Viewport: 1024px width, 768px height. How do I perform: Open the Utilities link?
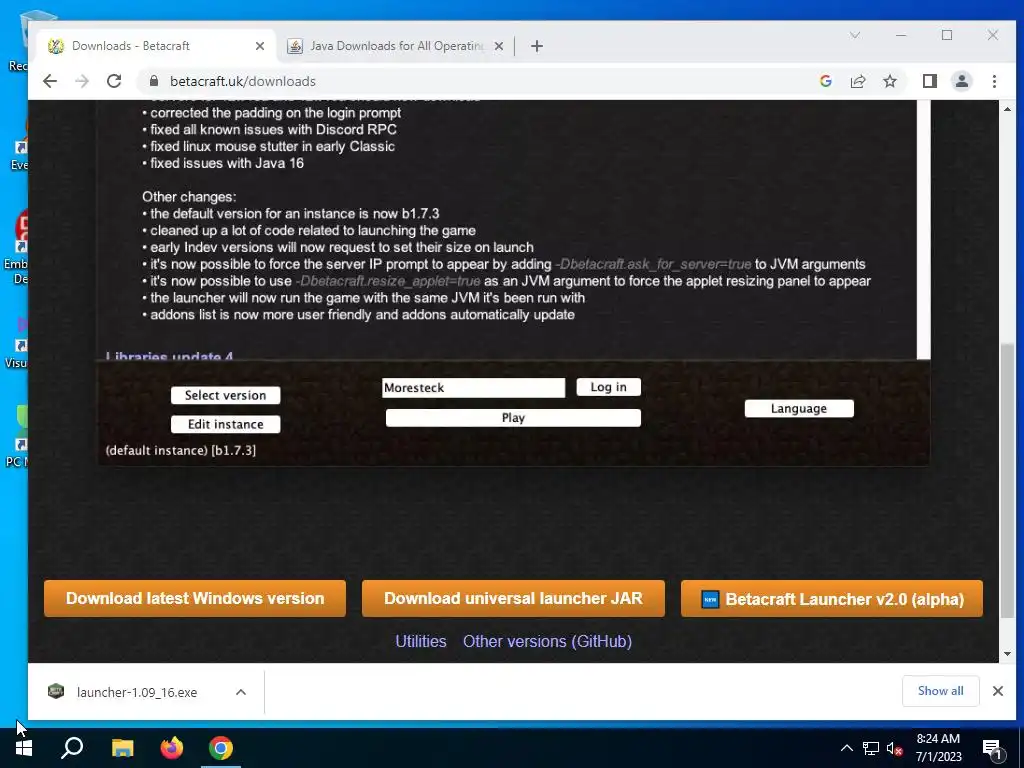tap(421, 641)
